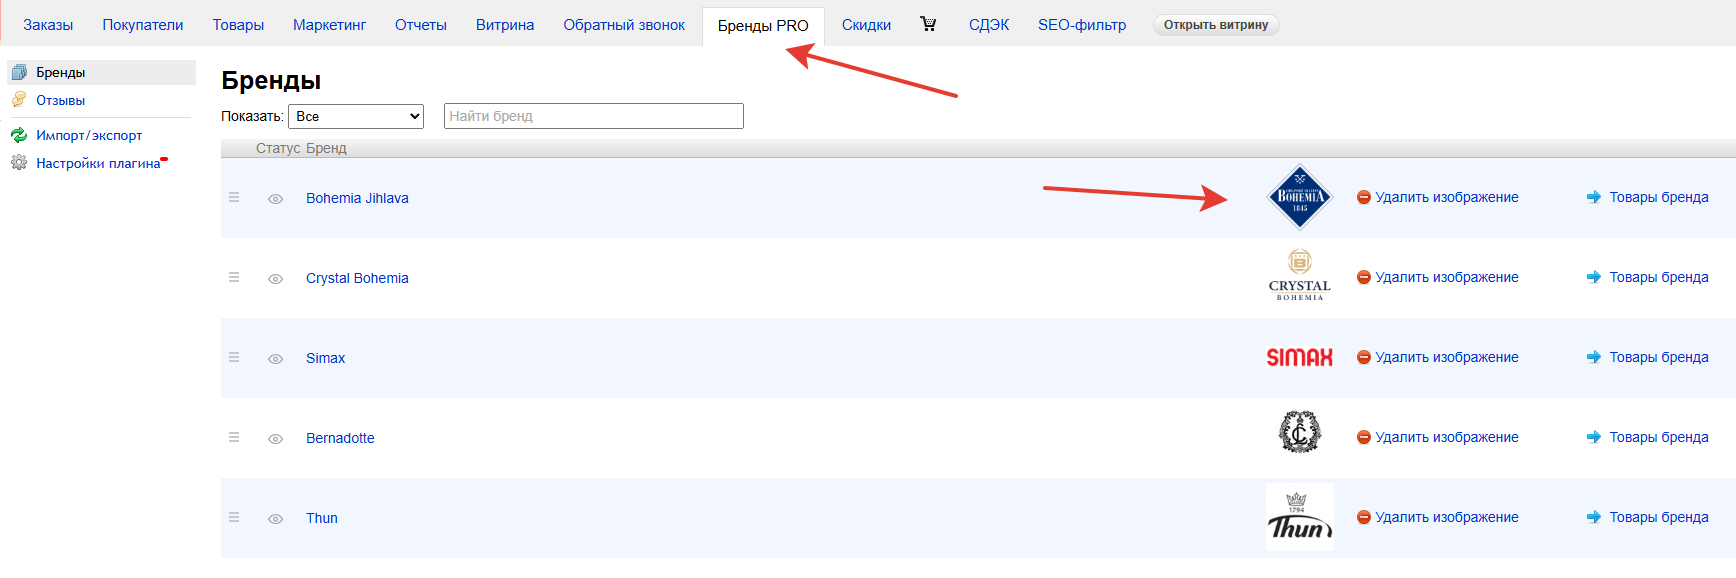Viewport: 1736px width, 578px height.
Task: Toggle visibility eye for Crystal Bohemia
Action: (275, 279)
